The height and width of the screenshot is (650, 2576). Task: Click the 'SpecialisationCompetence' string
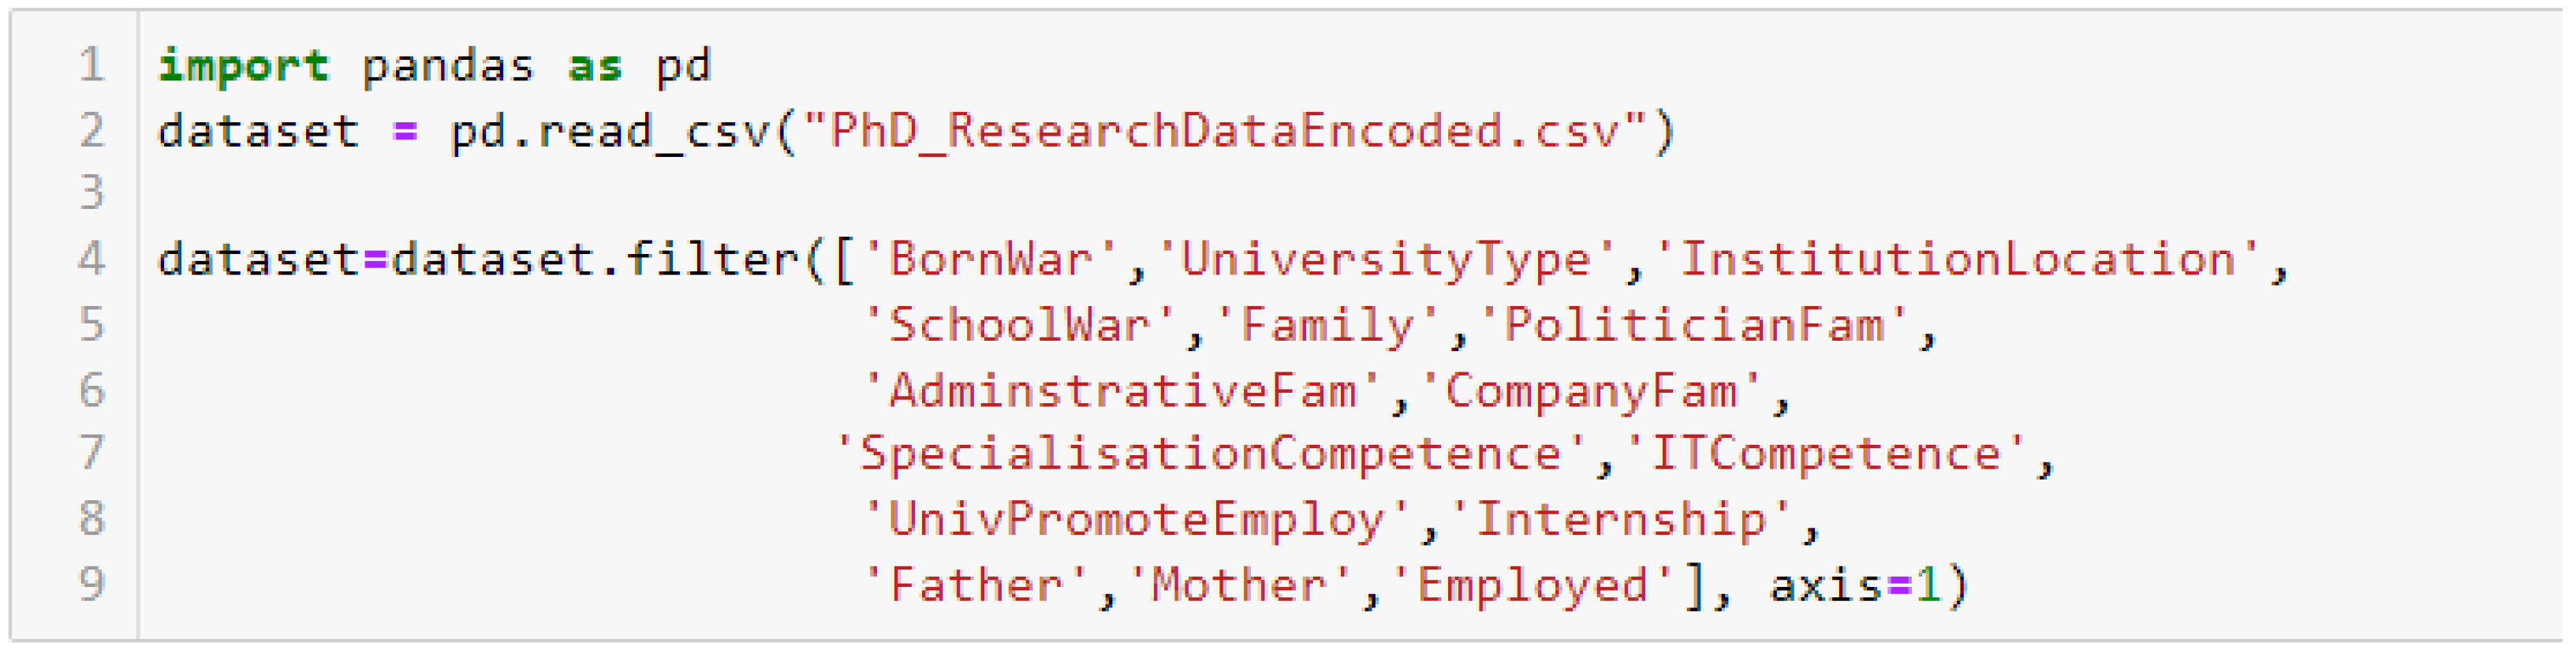pyautogui.click(x=1210, y=455)
